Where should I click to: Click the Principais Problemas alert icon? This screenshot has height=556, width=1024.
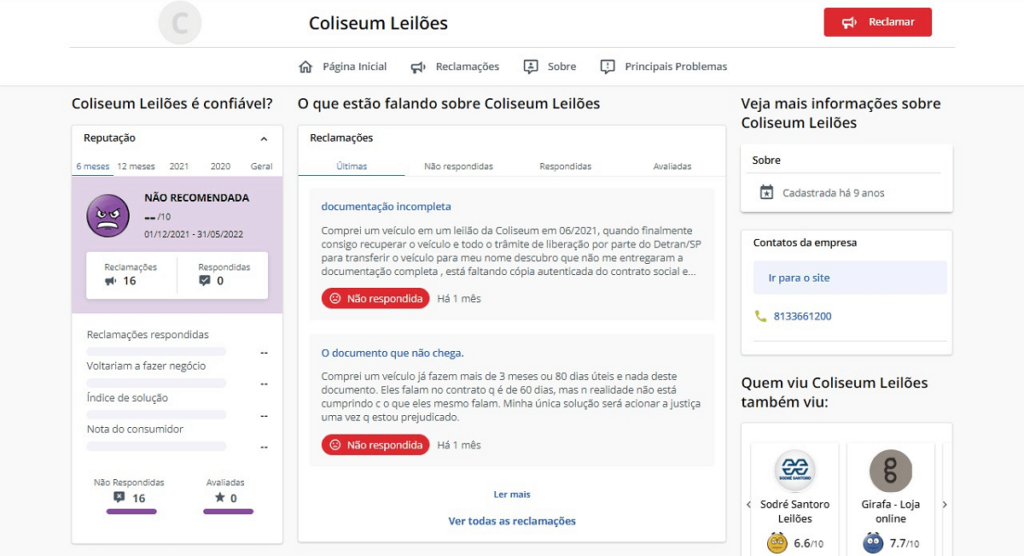coord(607,67)
